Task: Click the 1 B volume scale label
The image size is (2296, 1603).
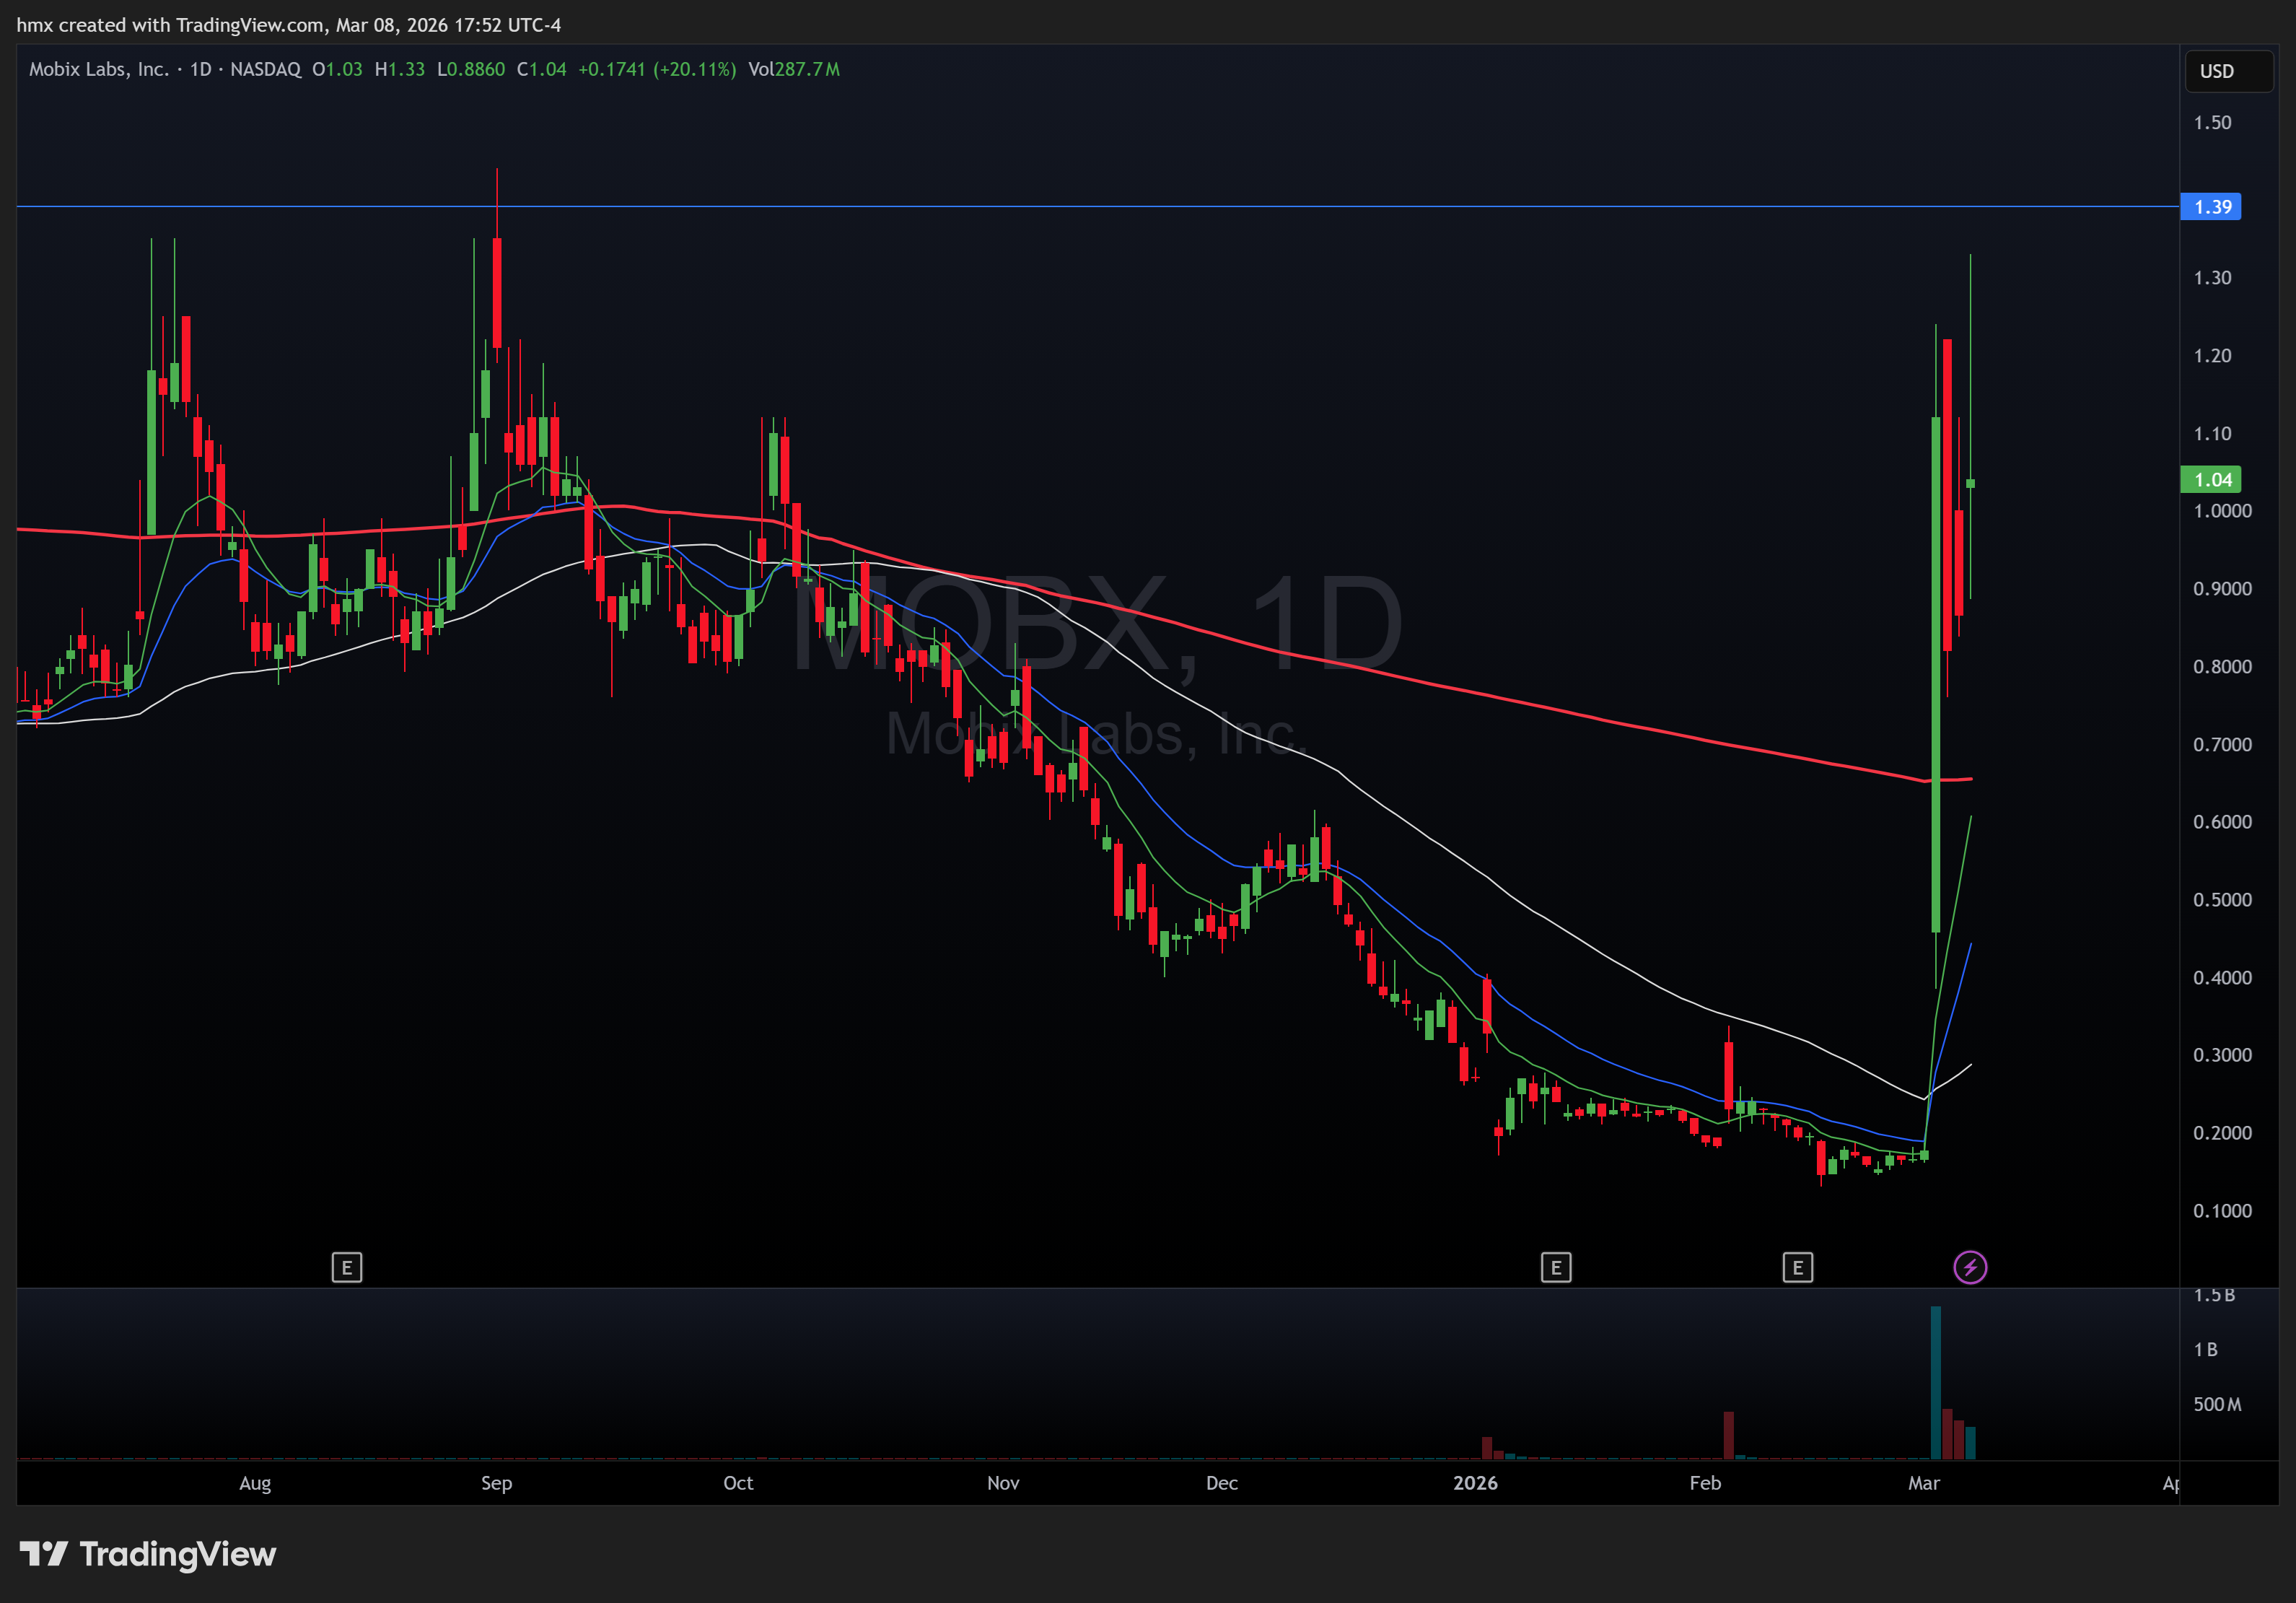Action: tap(2205, 1349)
